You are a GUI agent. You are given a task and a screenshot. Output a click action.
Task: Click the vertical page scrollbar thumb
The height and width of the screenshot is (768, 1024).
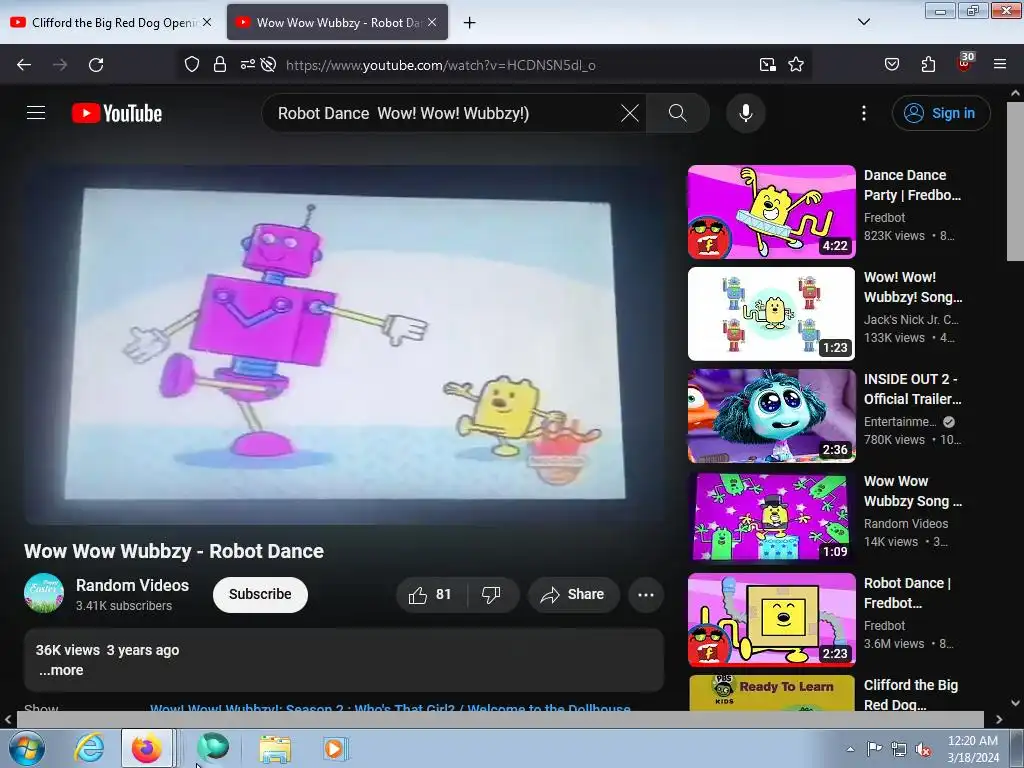coord(1016,182)
